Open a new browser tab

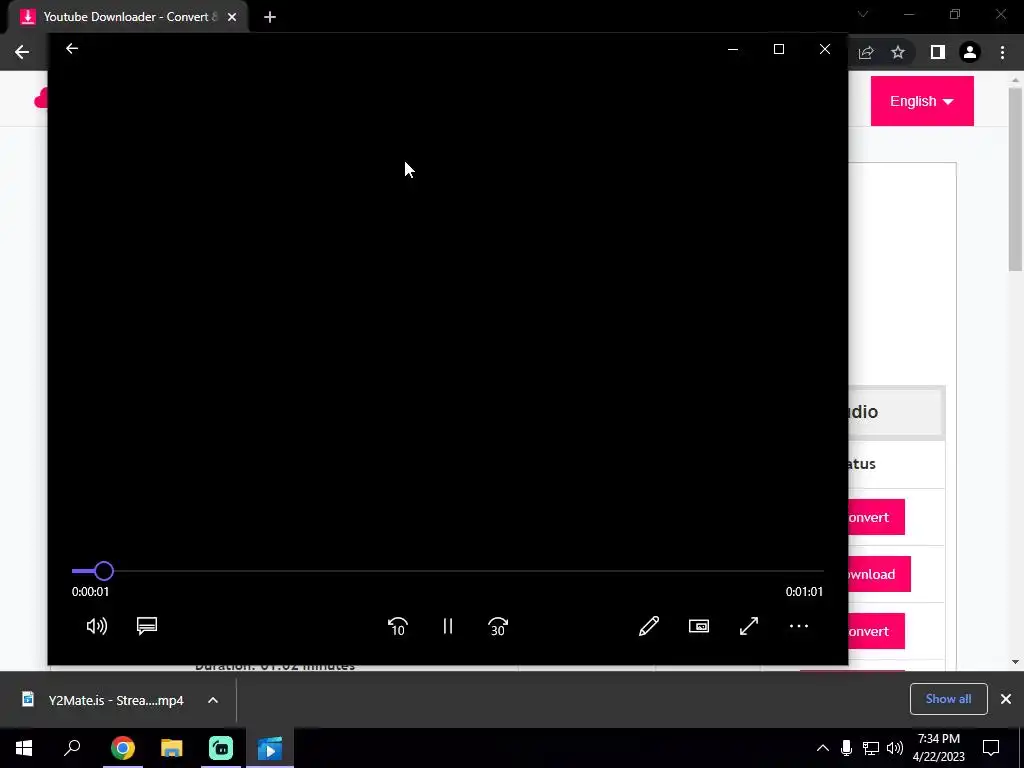[x=270, y=17]
